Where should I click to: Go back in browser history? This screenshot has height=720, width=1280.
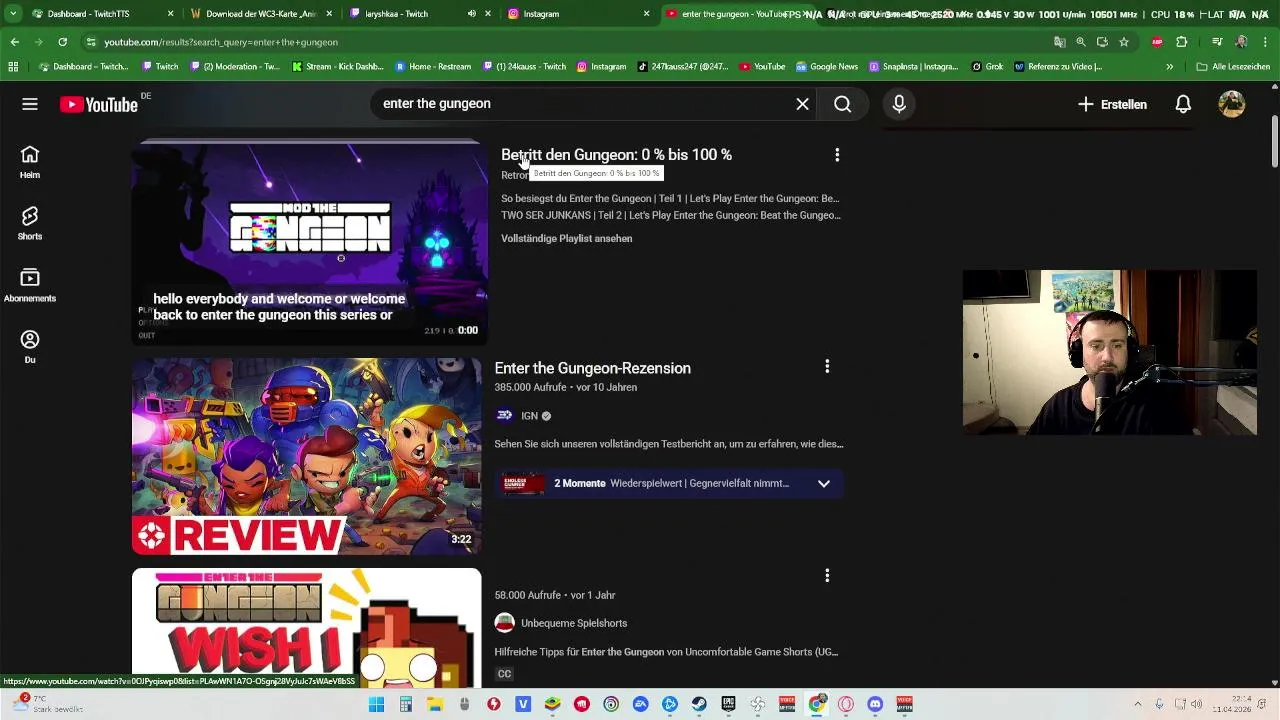coord(14,42)
